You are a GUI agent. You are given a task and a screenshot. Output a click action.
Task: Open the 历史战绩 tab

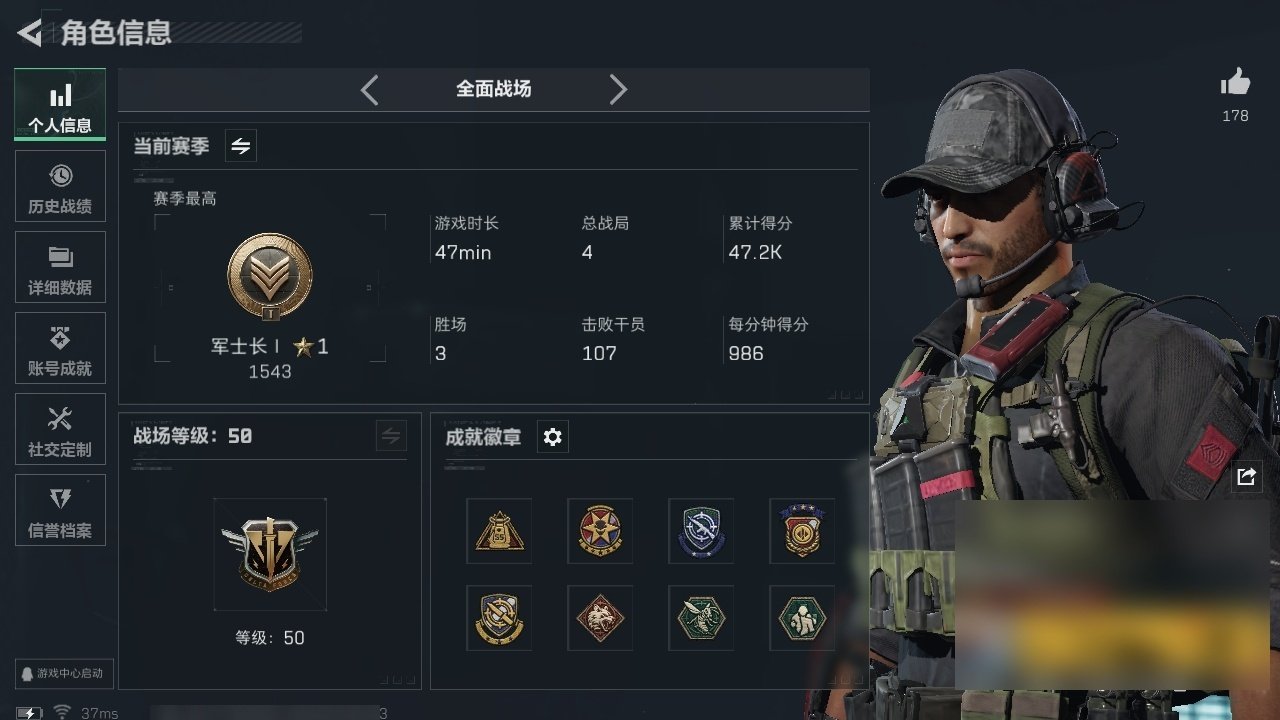[x=60, y=190]
